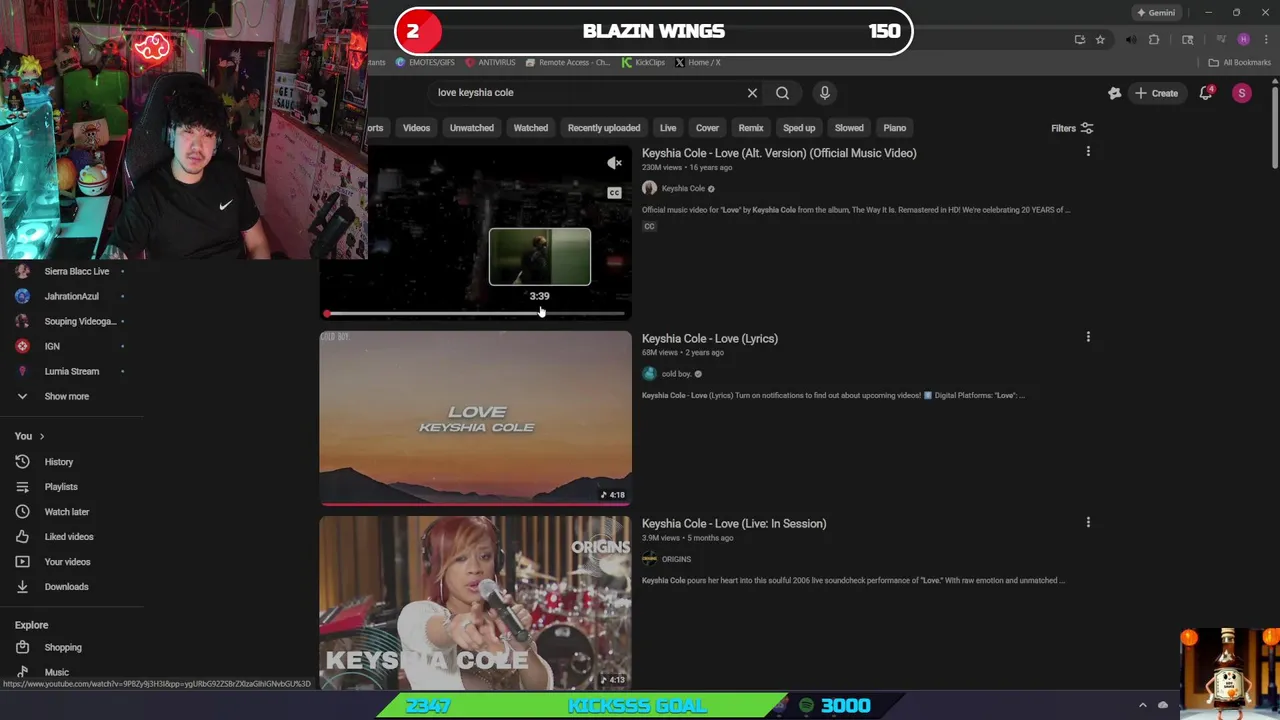The height and width of the screenshot is (720, 1280).
Task: Bookmark this page with the star icon
Action: point(1100,40)
